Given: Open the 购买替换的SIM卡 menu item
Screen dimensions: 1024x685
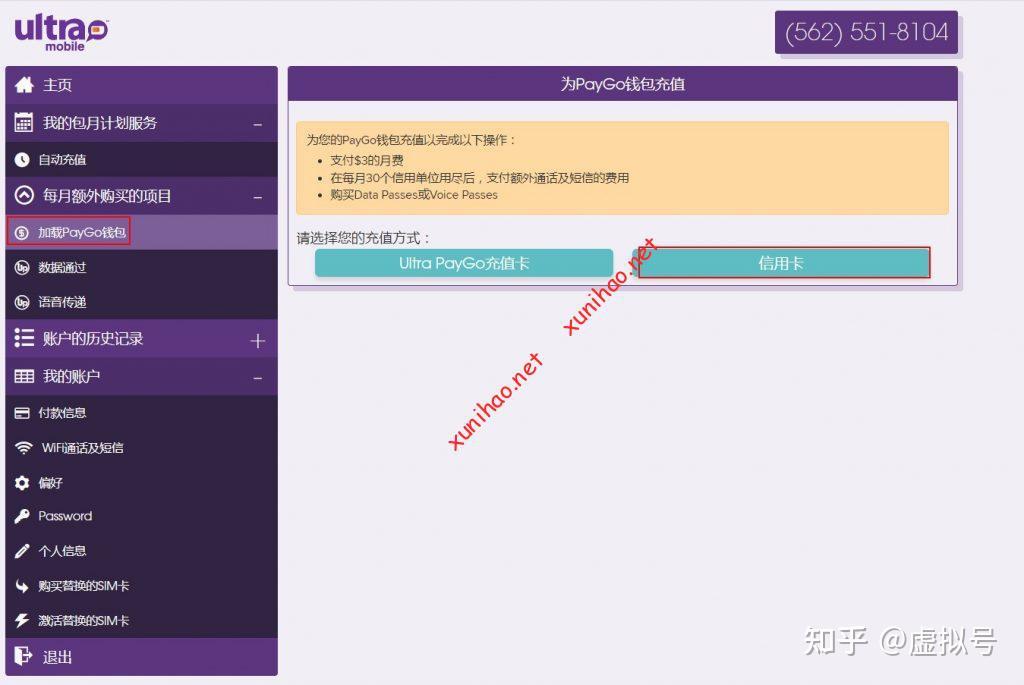Looking at the screenshot, I should pyautogui.click(x=141, y=586).
